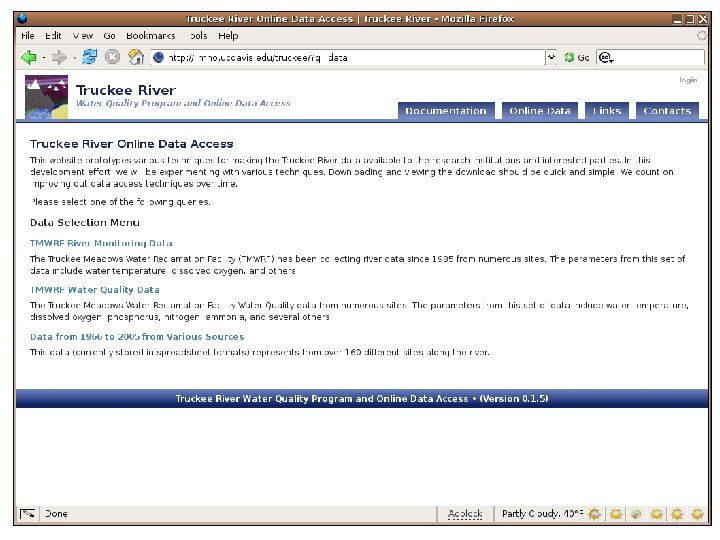720x540 pixels.
Task: Click the Done status bar text
Action: [56, 513]
